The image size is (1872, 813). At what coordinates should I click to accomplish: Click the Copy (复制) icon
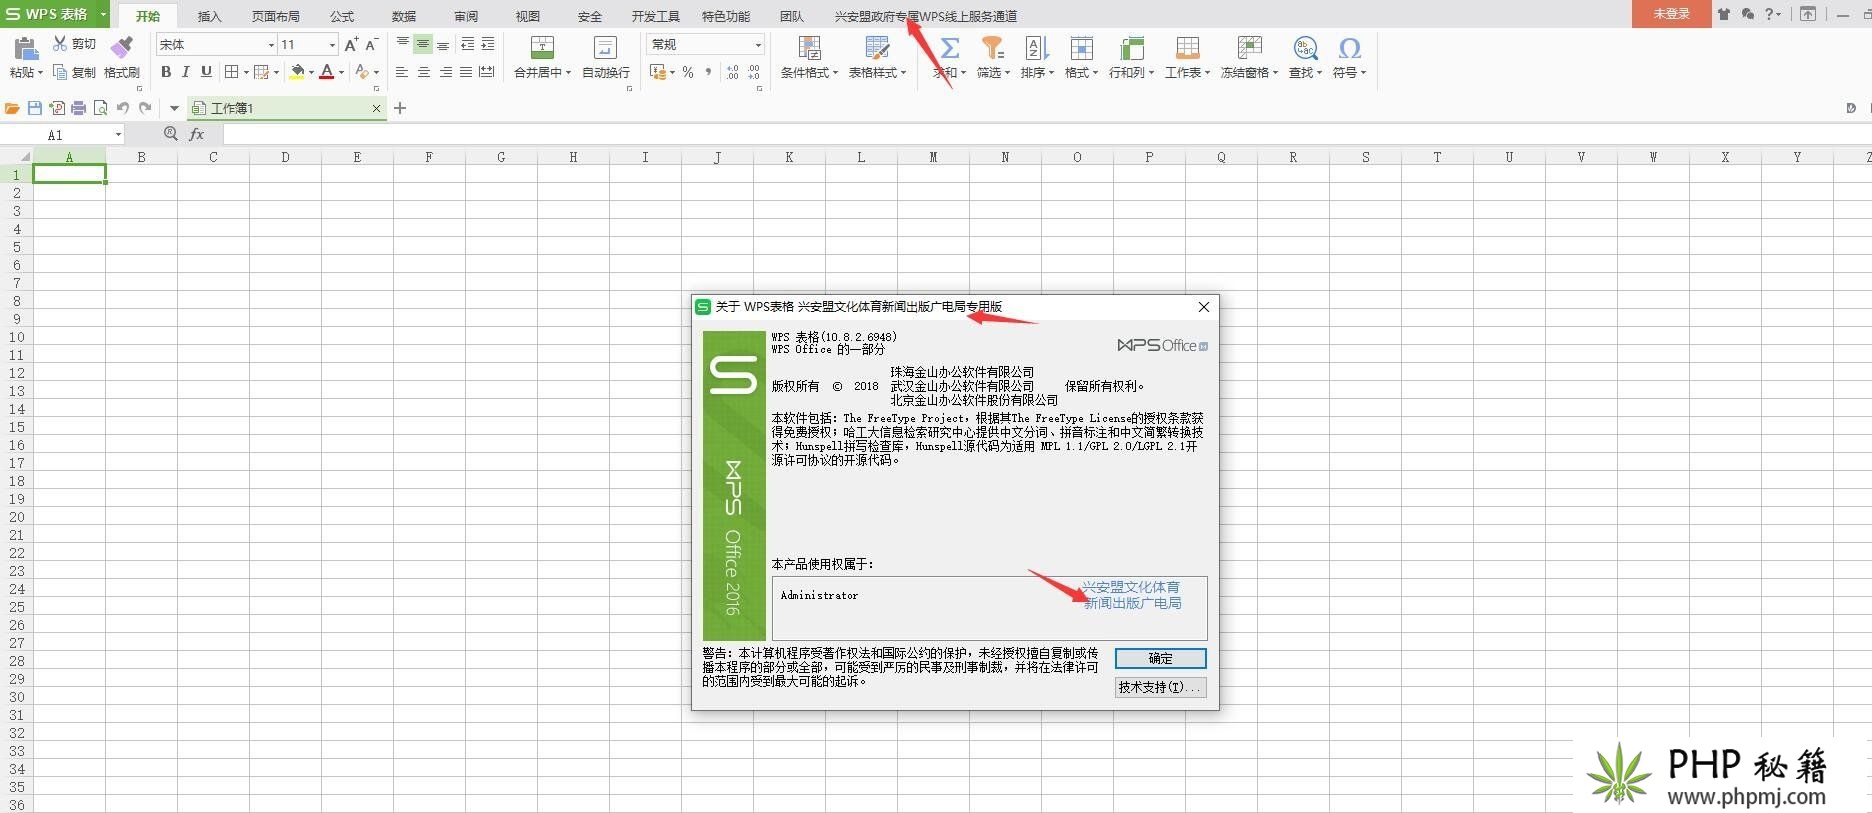pos(60,72)
